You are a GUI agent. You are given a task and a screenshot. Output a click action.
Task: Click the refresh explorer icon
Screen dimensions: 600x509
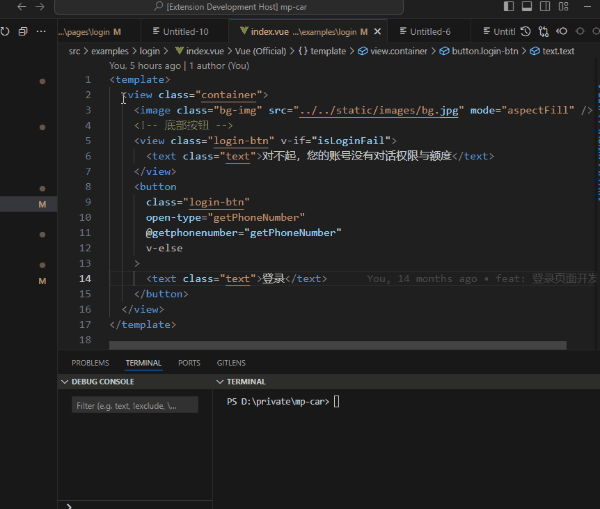5,32
